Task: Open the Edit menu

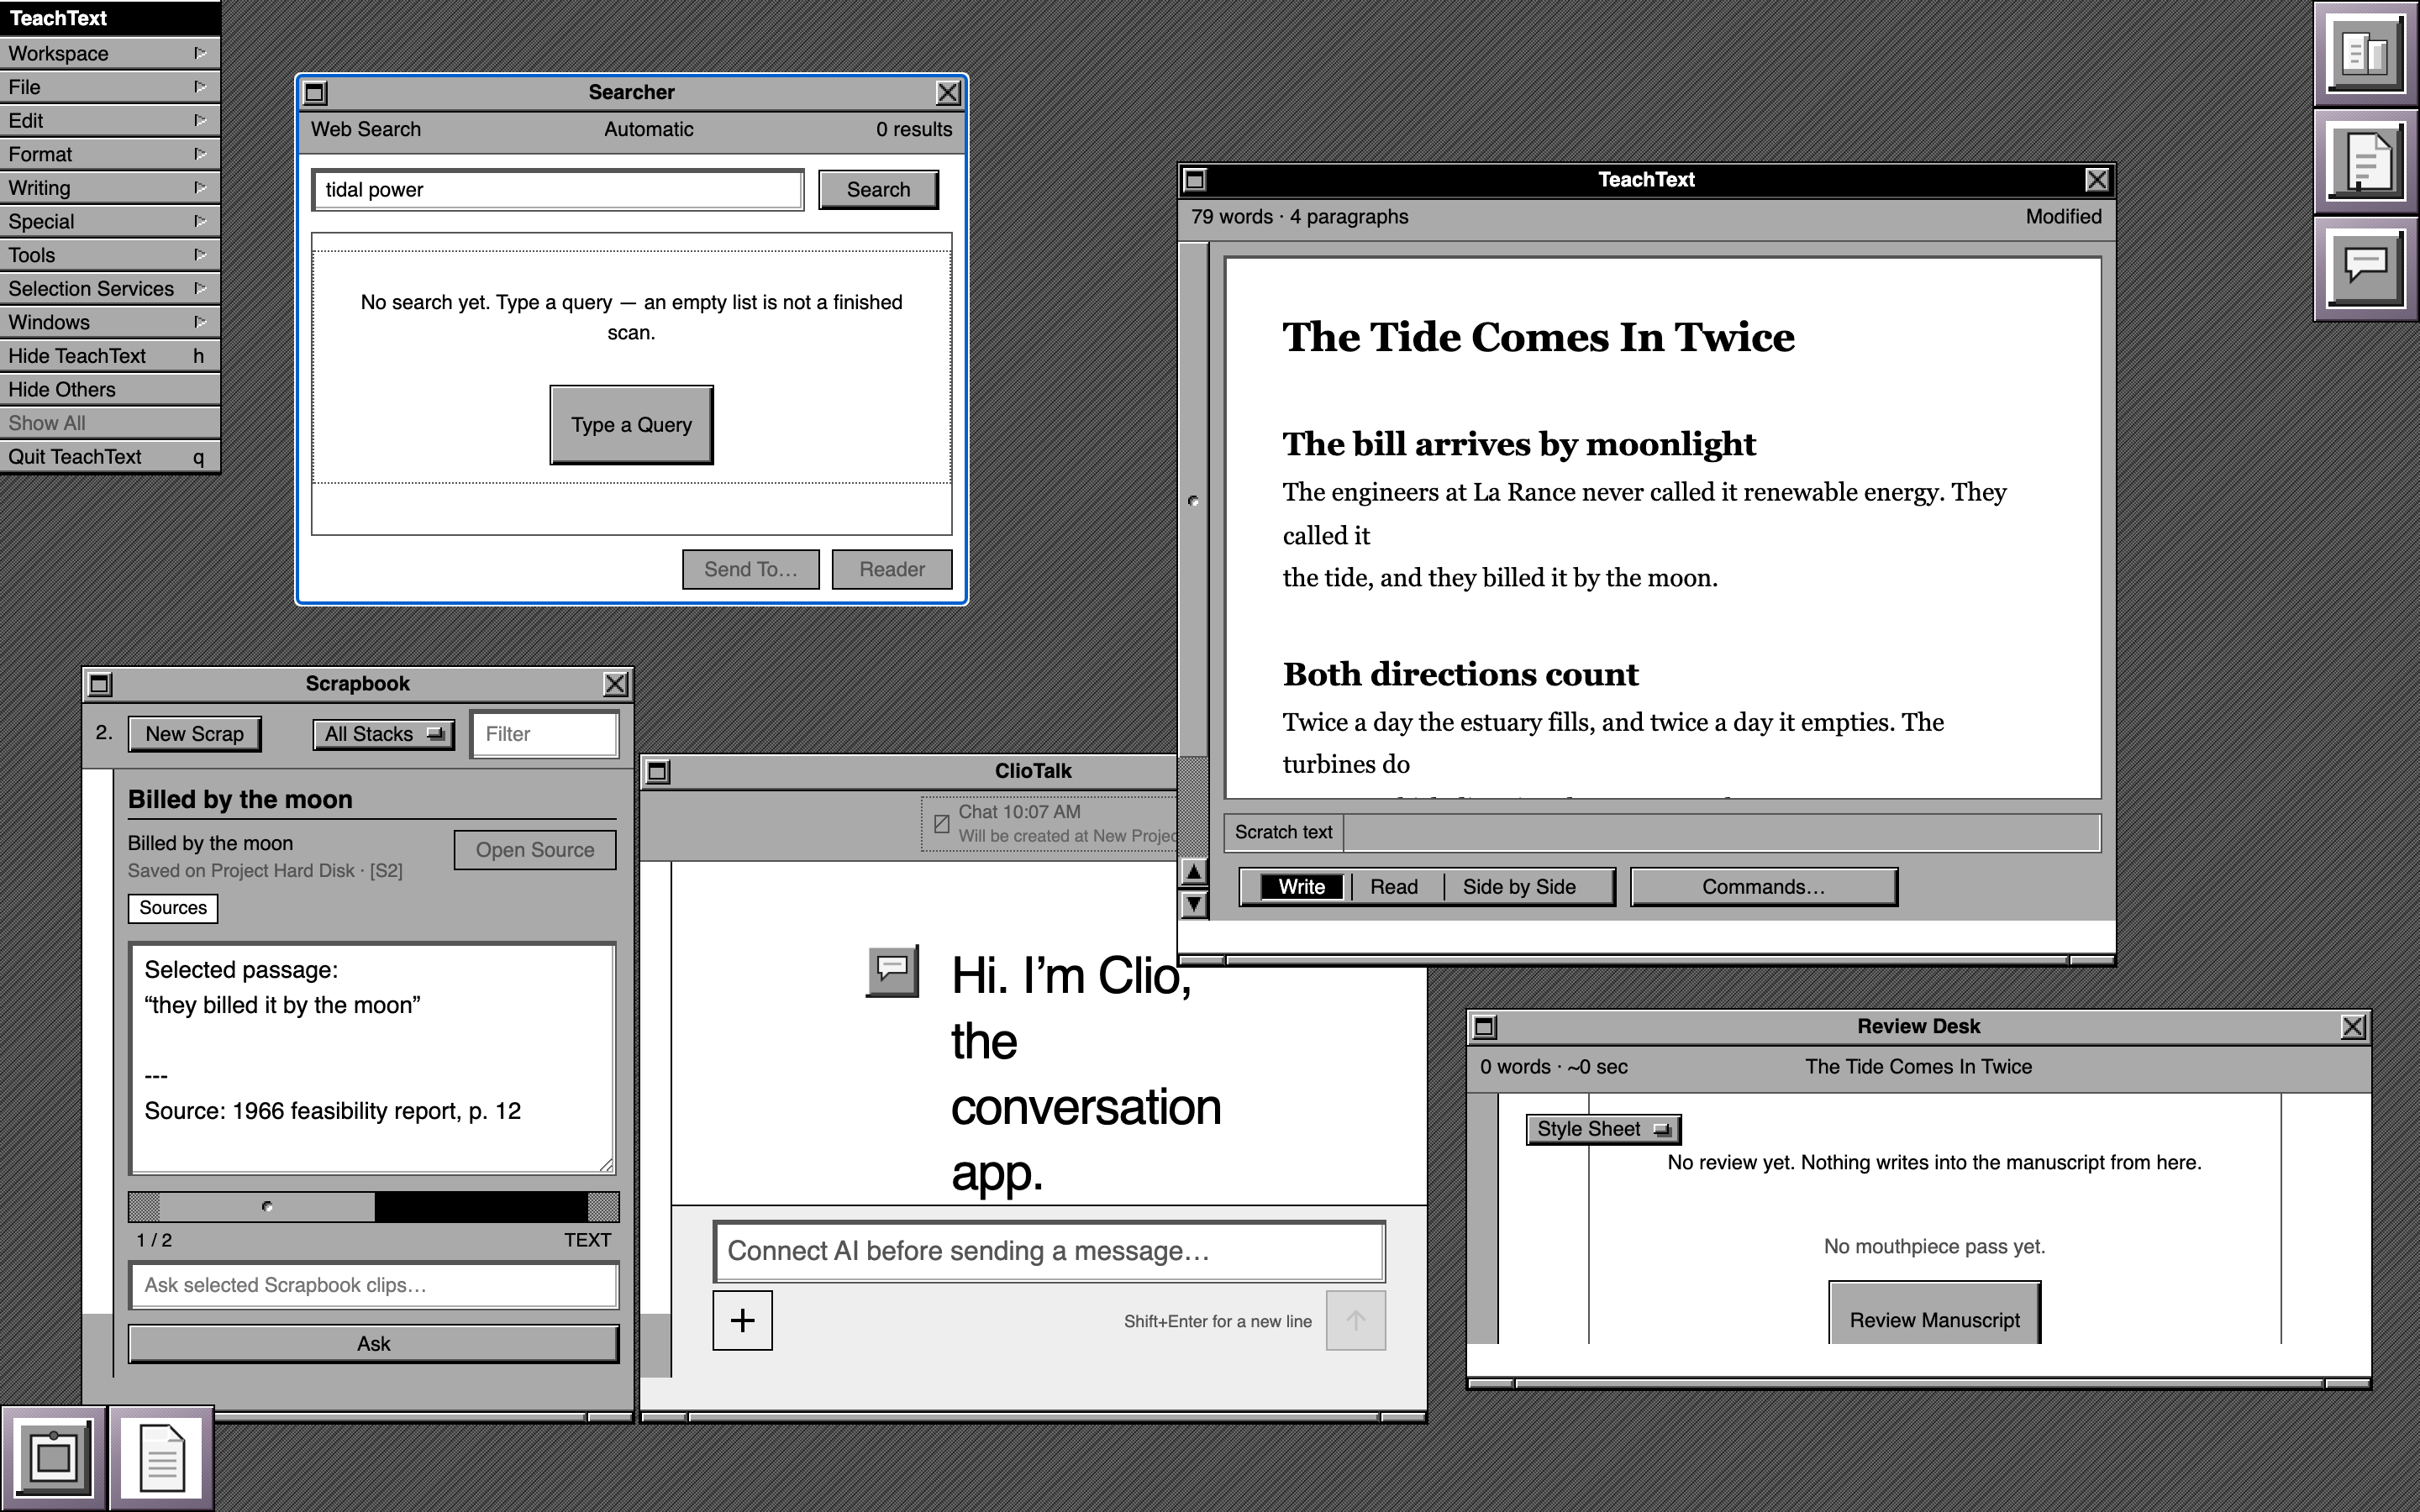Action: [110, 120]
